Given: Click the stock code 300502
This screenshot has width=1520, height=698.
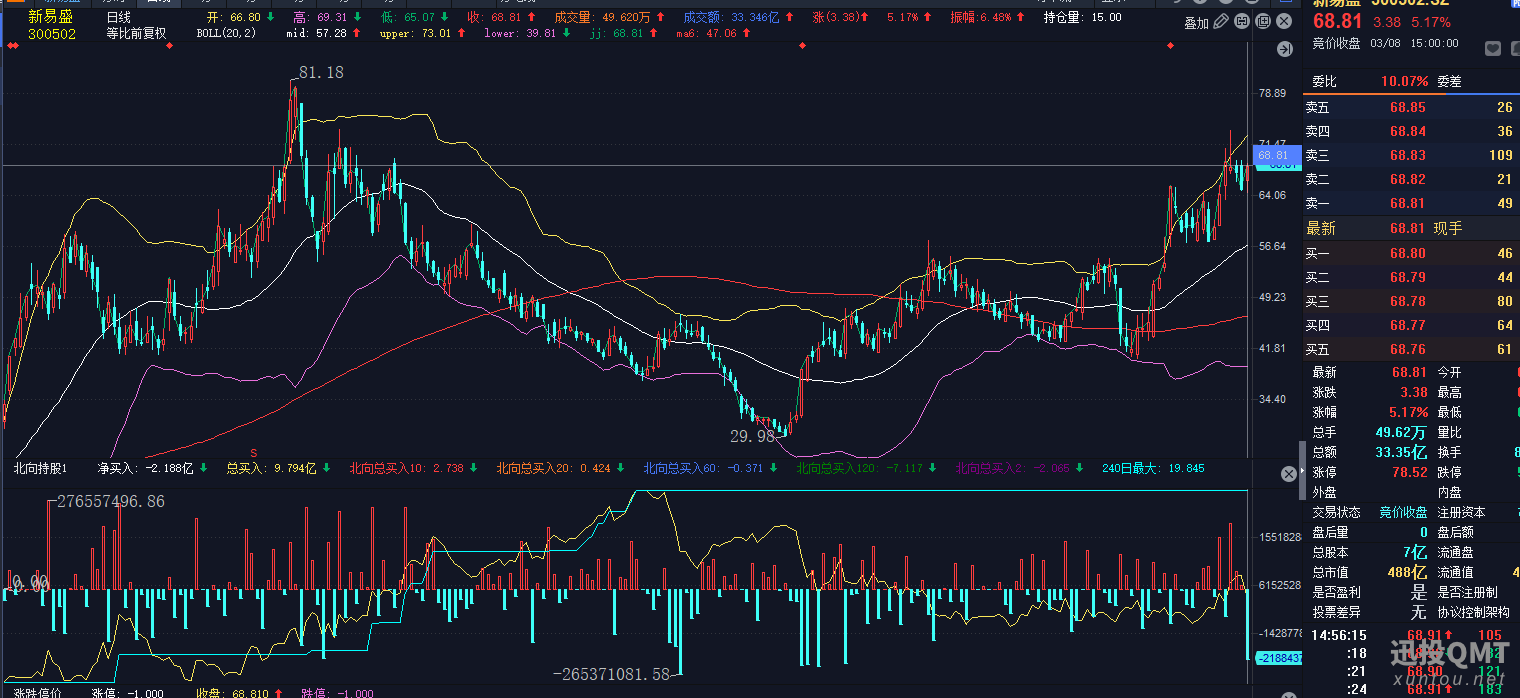Looking at the screenshot, I should click(x=50, y=33).
